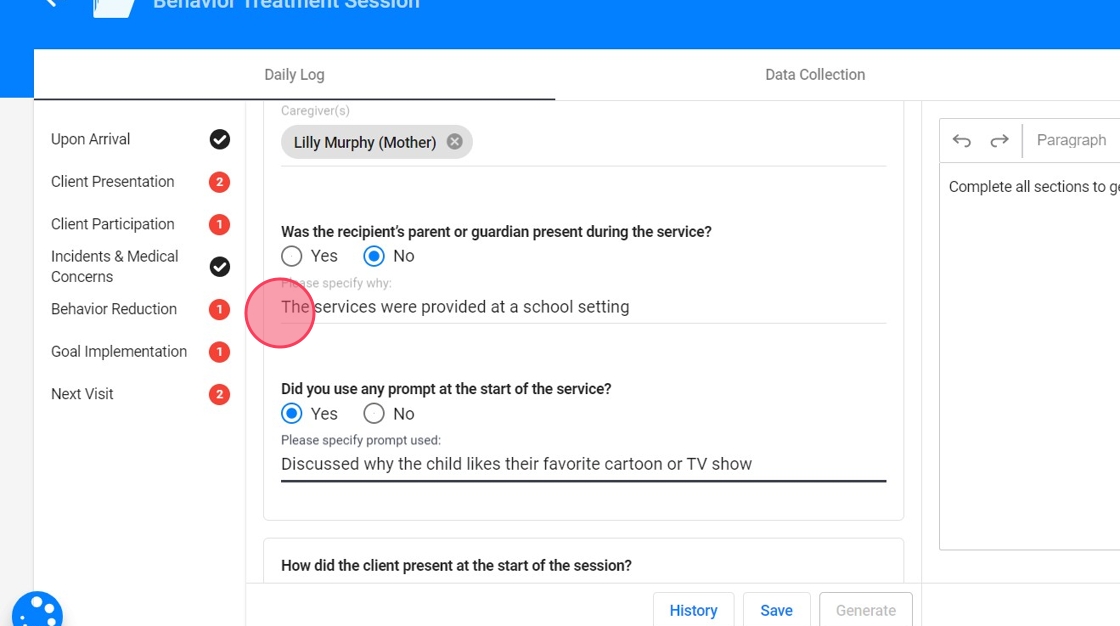
Task: Click the redo arrow in editor
Action: (999, 141)
